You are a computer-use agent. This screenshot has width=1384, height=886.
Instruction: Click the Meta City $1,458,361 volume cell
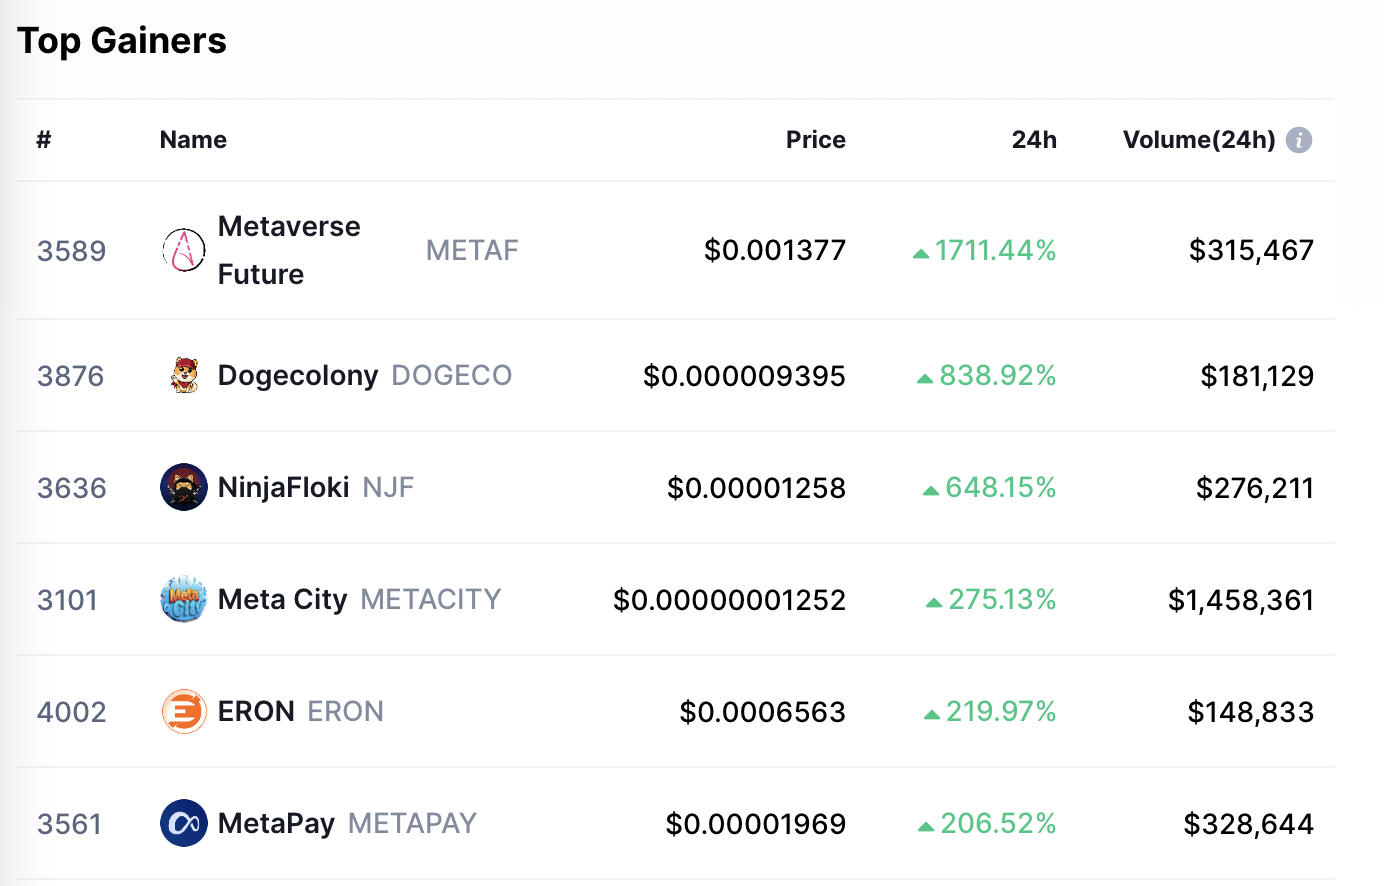tap(1240, 600)
